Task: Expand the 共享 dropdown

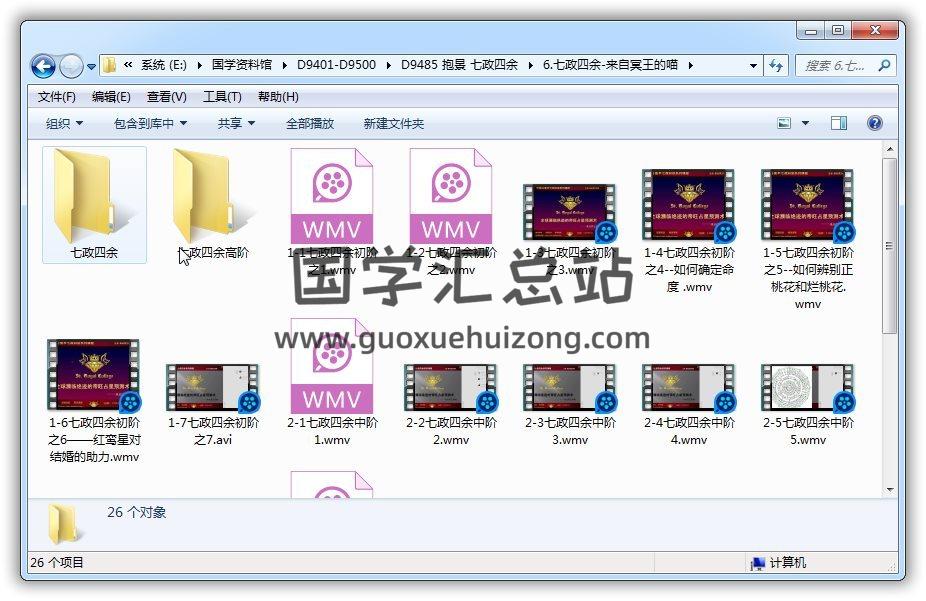Action: (x=236, y=123)
